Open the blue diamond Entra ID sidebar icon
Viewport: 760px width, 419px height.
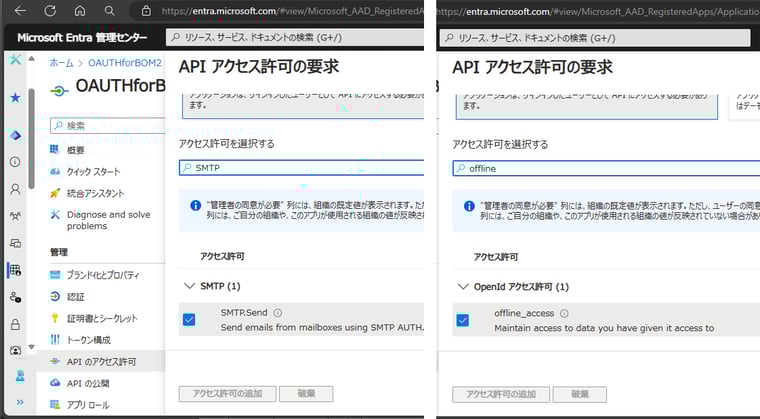[x=16, y=135]
